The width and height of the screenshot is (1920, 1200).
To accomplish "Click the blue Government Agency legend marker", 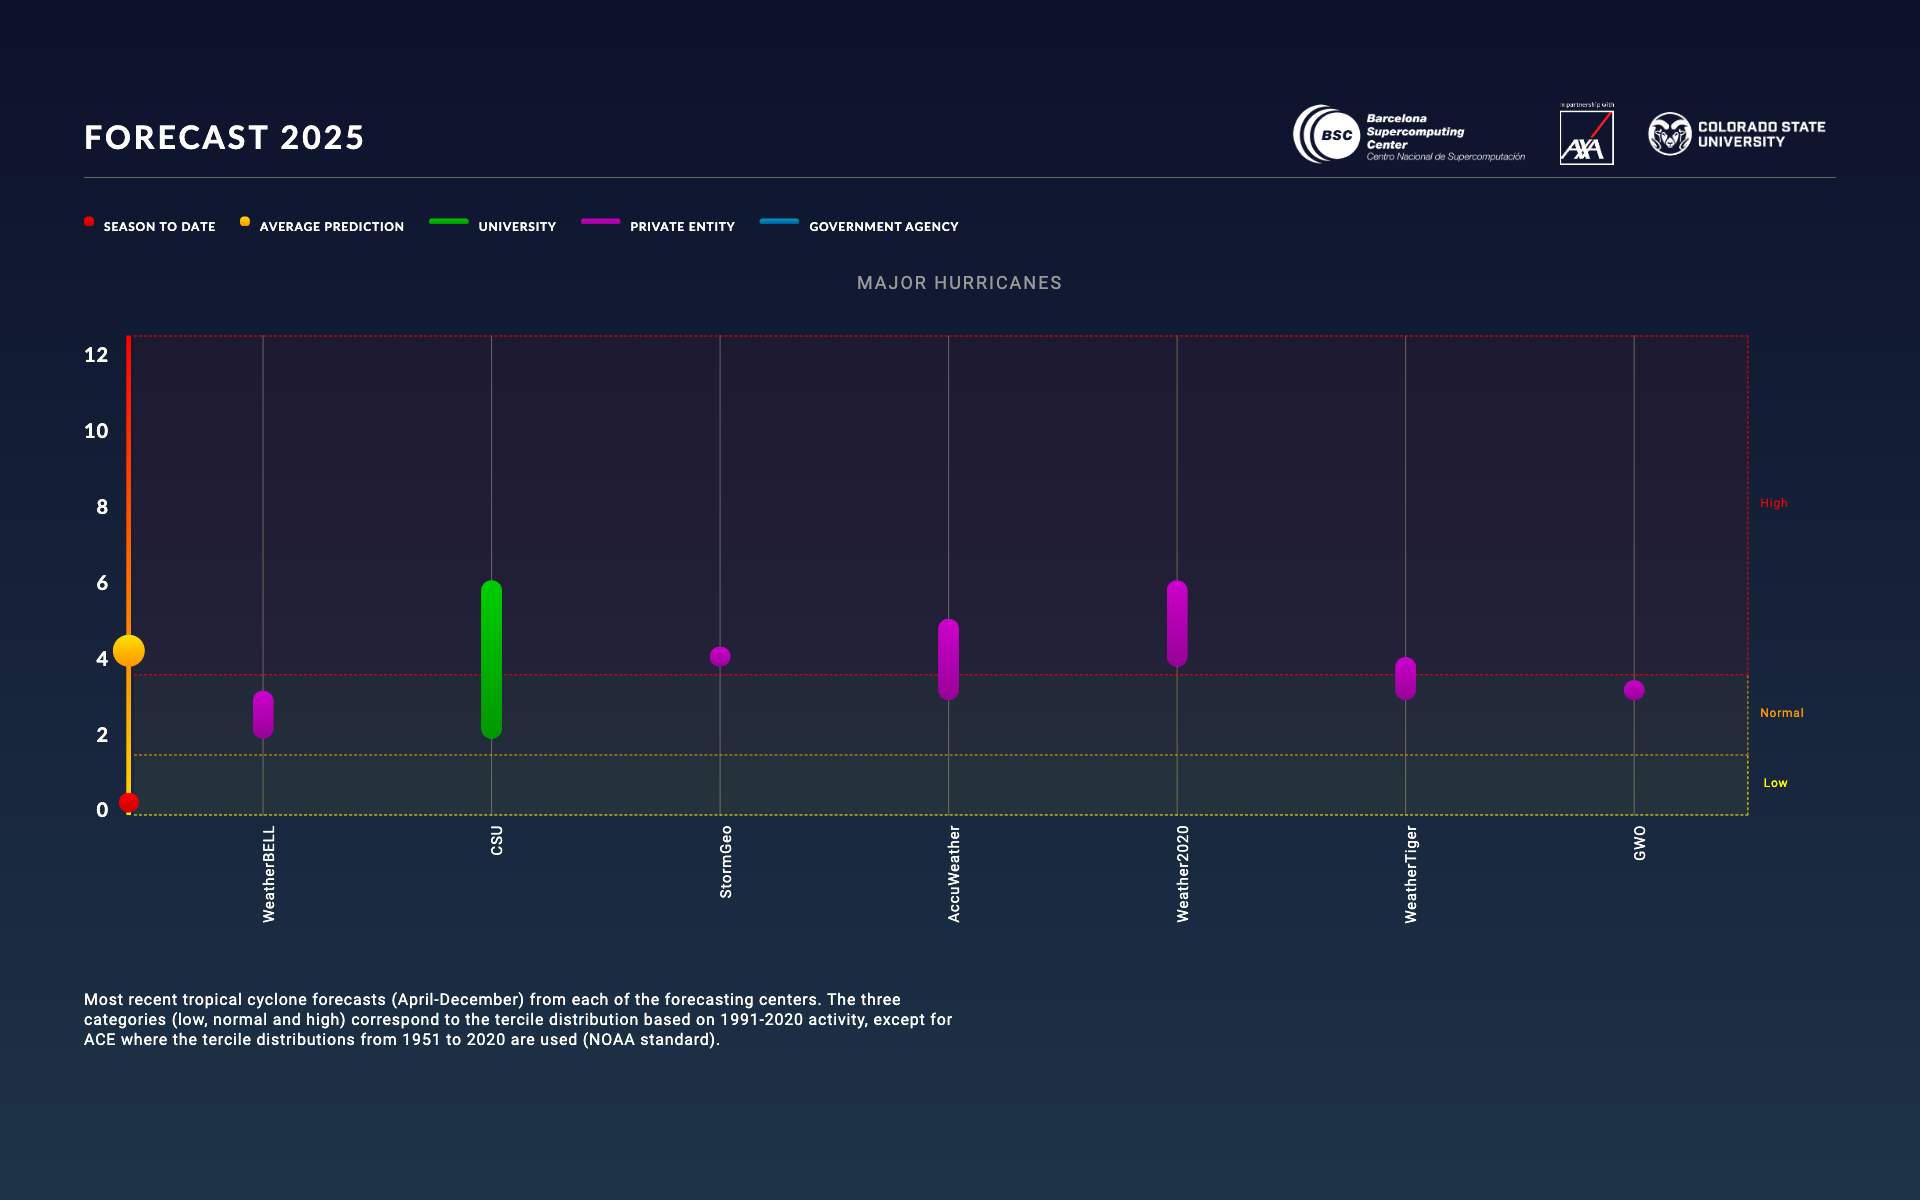I will point(780,221).
